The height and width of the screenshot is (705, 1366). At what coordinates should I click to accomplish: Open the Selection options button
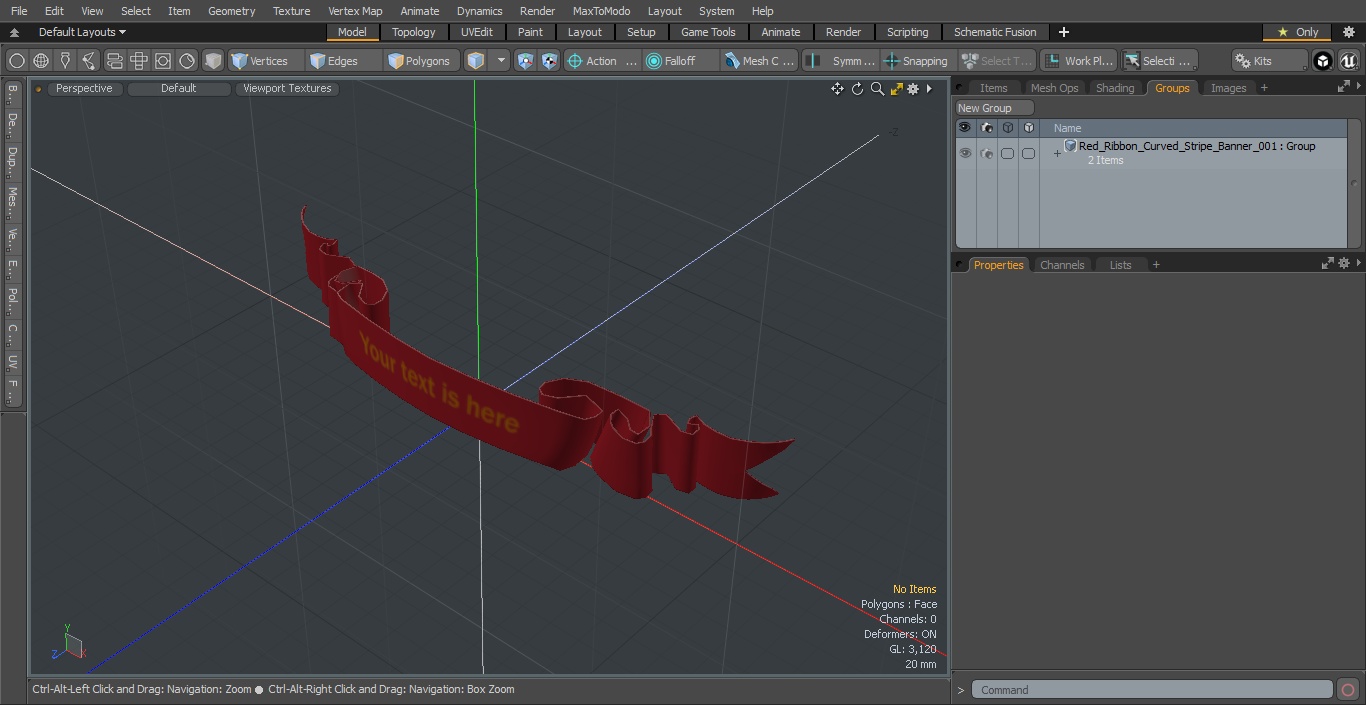pyautogui.click(x=1158, y=61)
